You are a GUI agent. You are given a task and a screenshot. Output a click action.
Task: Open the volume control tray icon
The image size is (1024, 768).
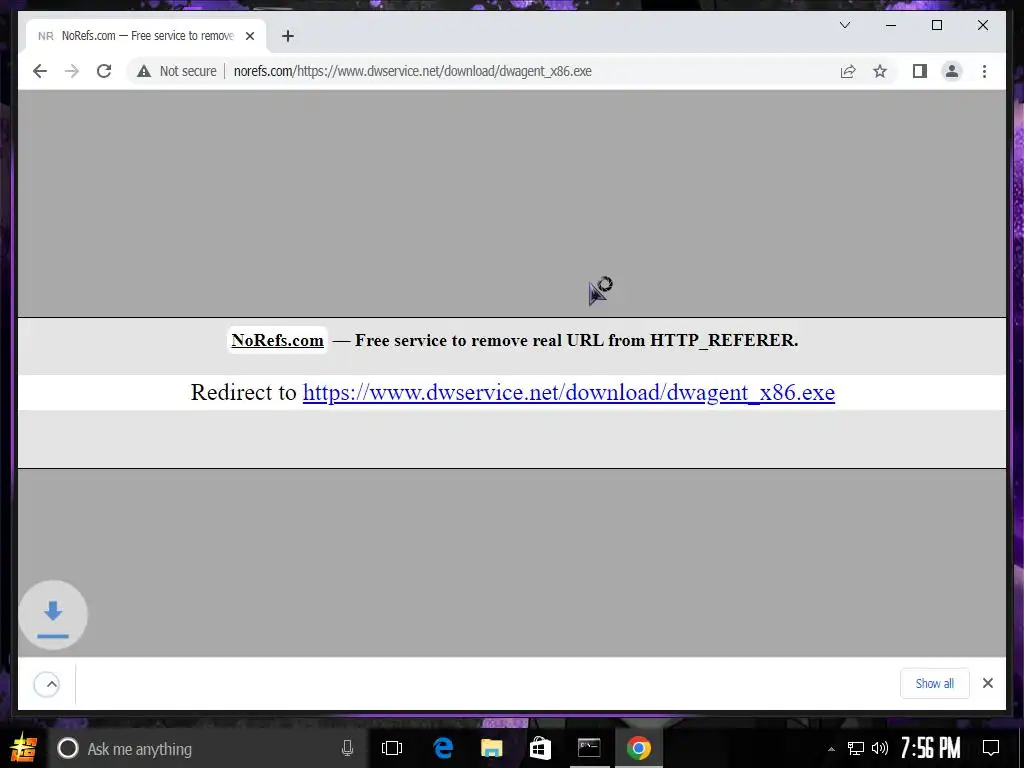(880, 748)
